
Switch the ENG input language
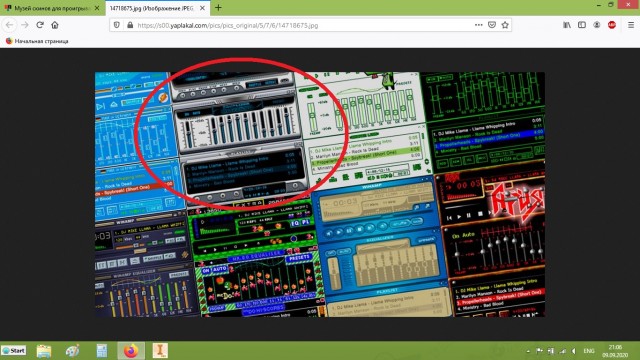589,351
